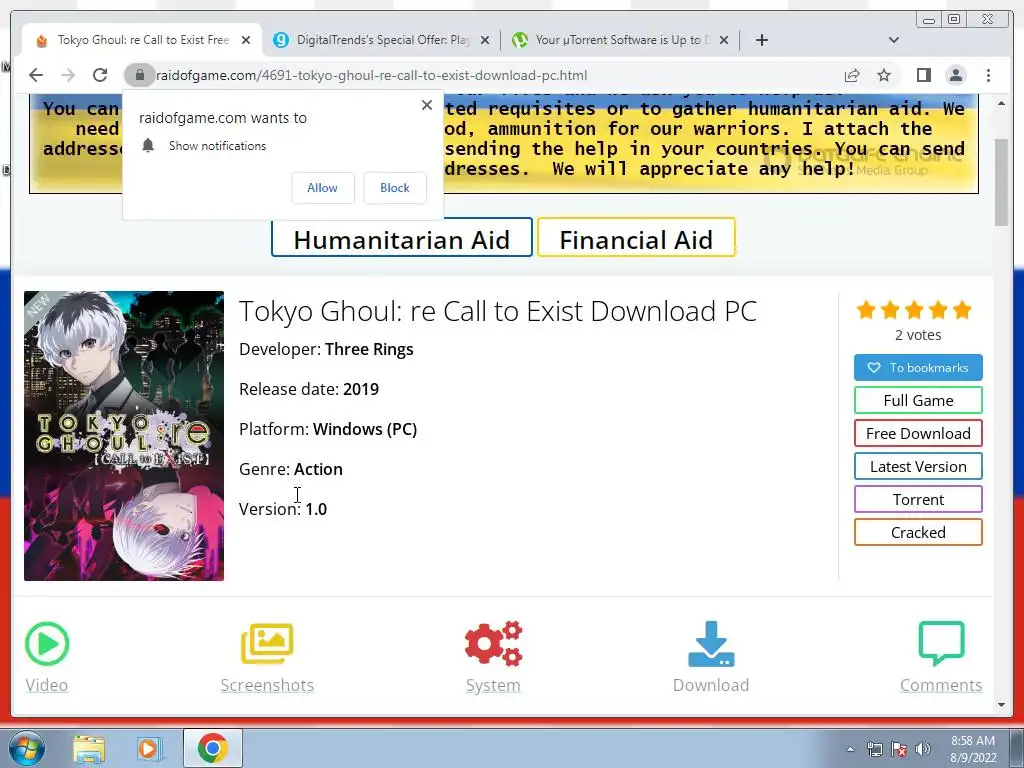Click the Financial Aid button

coord(636,238)
